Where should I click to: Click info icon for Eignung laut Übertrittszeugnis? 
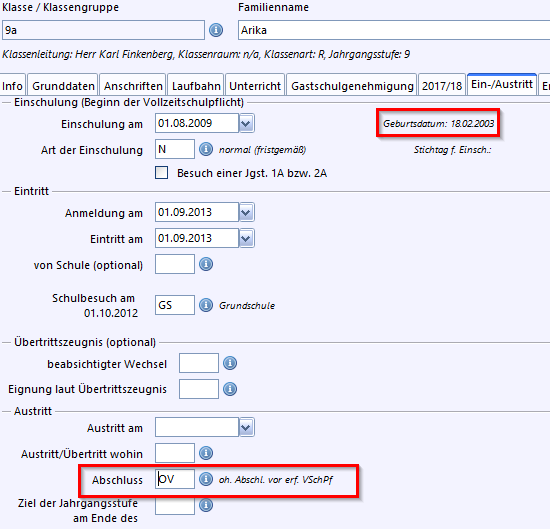[230, 389]
